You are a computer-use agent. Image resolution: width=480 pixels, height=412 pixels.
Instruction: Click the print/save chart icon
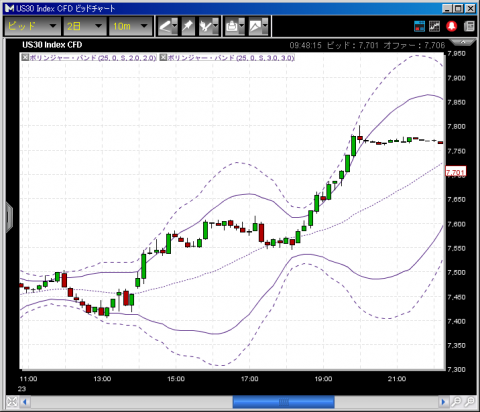pyautogui.click(x=231, y=26)
